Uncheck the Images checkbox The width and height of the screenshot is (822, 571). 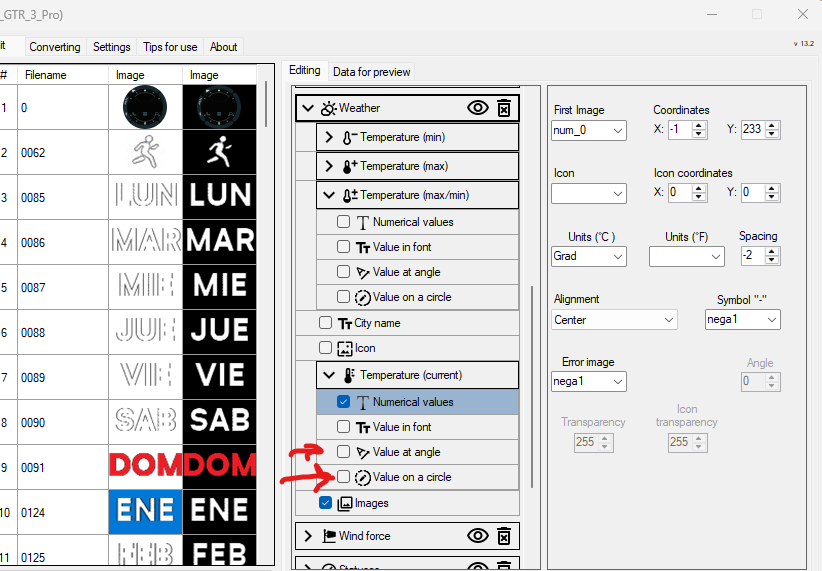[326, 503]
